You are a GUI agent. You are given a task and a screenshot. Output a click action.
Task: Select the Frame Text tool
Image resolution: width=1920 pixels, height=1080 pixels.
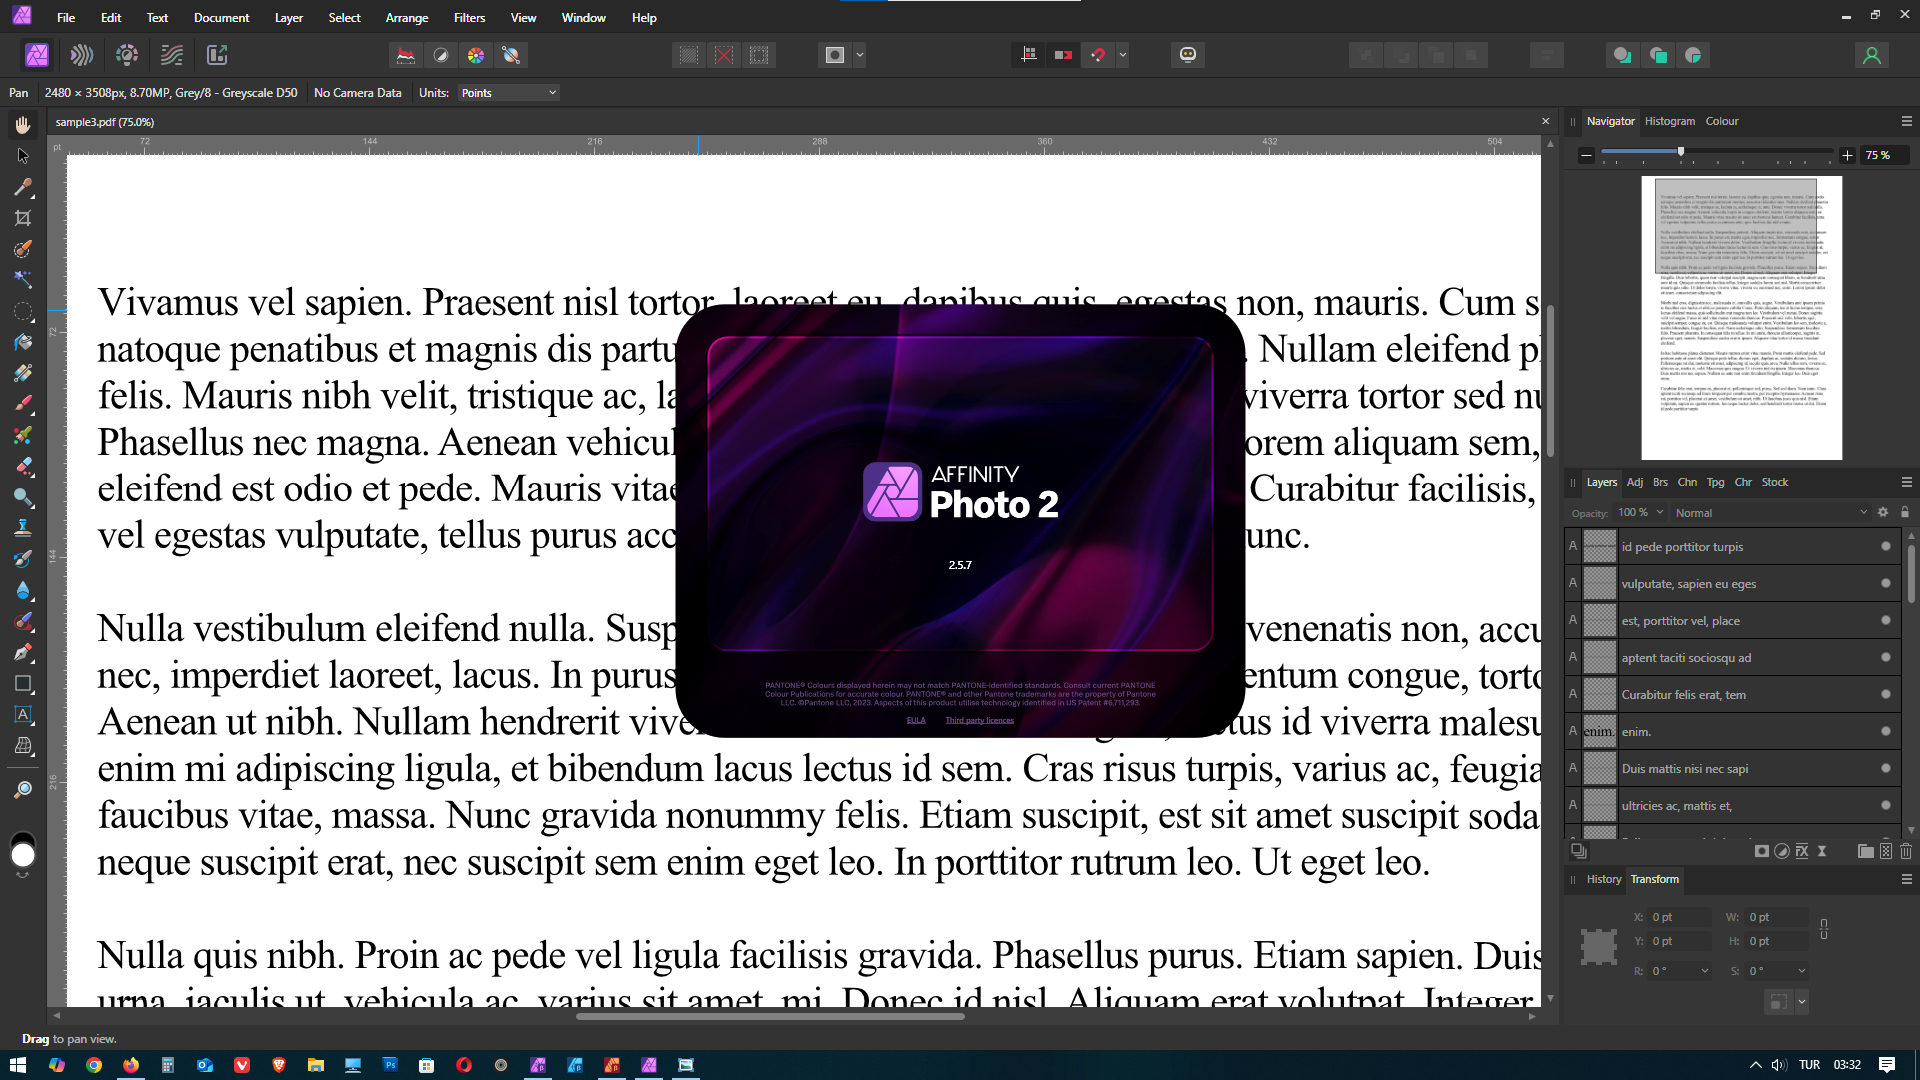tap(23, 714)
